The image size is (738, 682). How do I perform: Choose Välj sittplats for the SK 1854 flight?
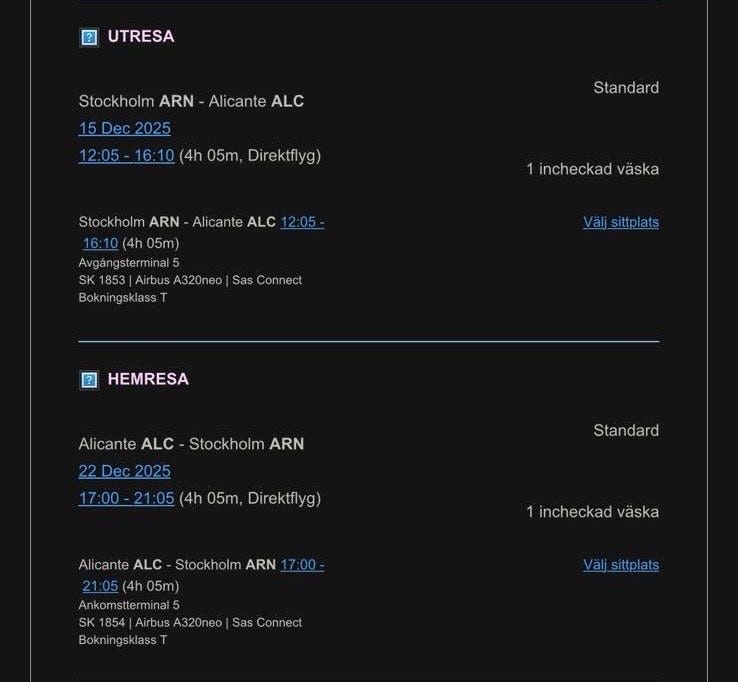click(x=621, y=565)
